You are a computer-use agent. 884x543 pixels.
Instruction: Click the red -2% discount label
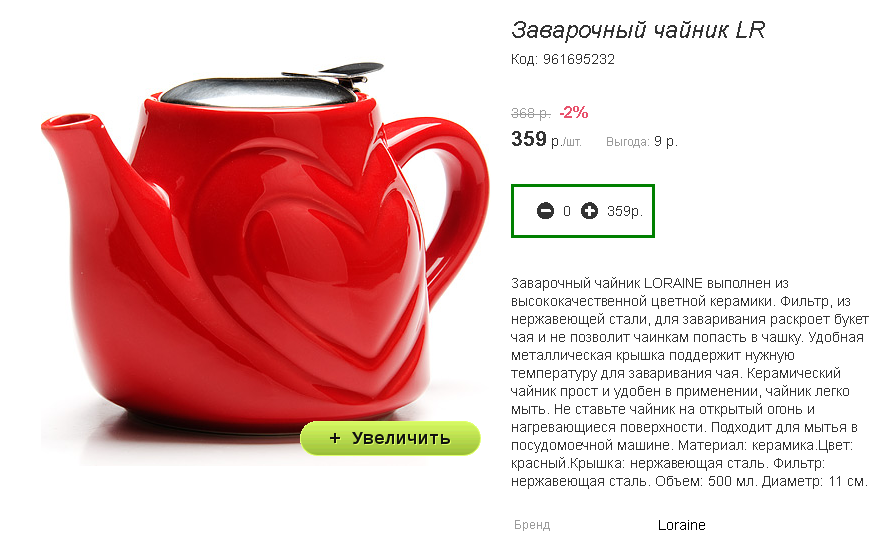tap(574, 113)
